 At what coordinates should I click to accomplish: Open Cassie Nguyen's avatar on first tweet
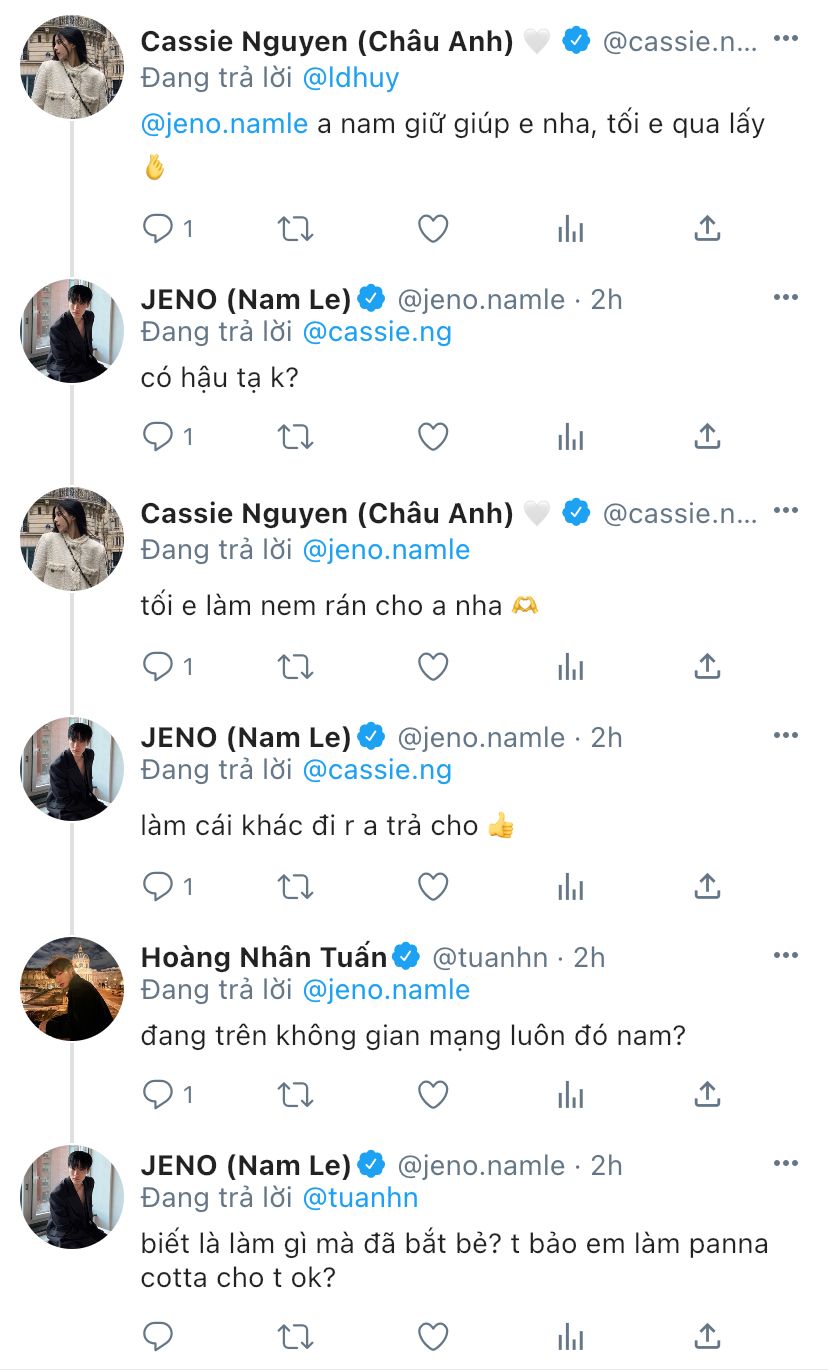point(72,67)
